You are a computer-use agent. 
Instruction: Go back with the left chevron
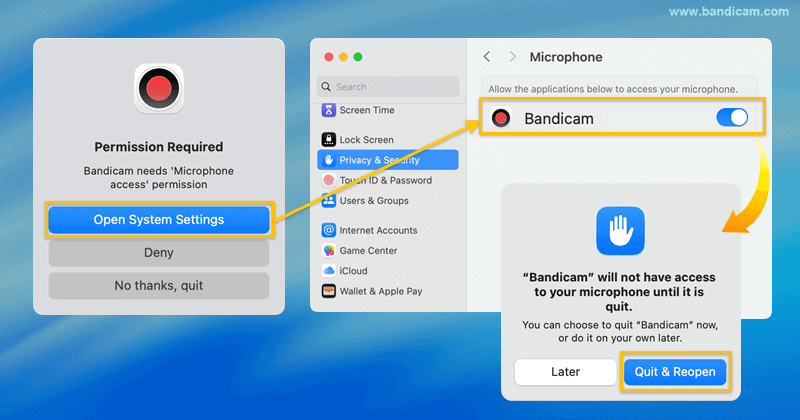coord(487,57)
